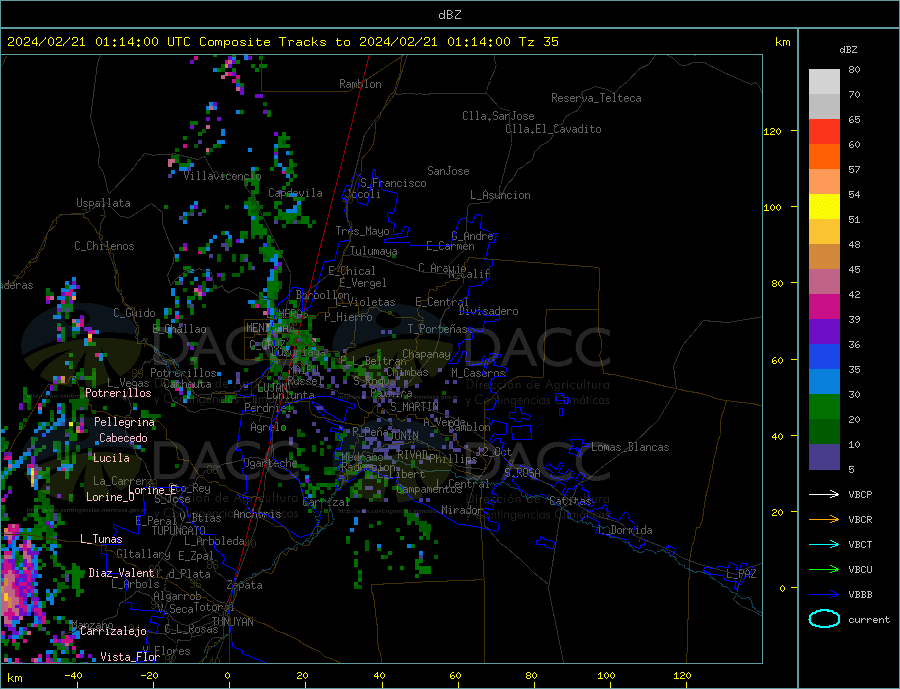Screen dimensions: 900x689
Task: Click the 'Tres_Mayo' map label
Action: [x=362, y=231]
